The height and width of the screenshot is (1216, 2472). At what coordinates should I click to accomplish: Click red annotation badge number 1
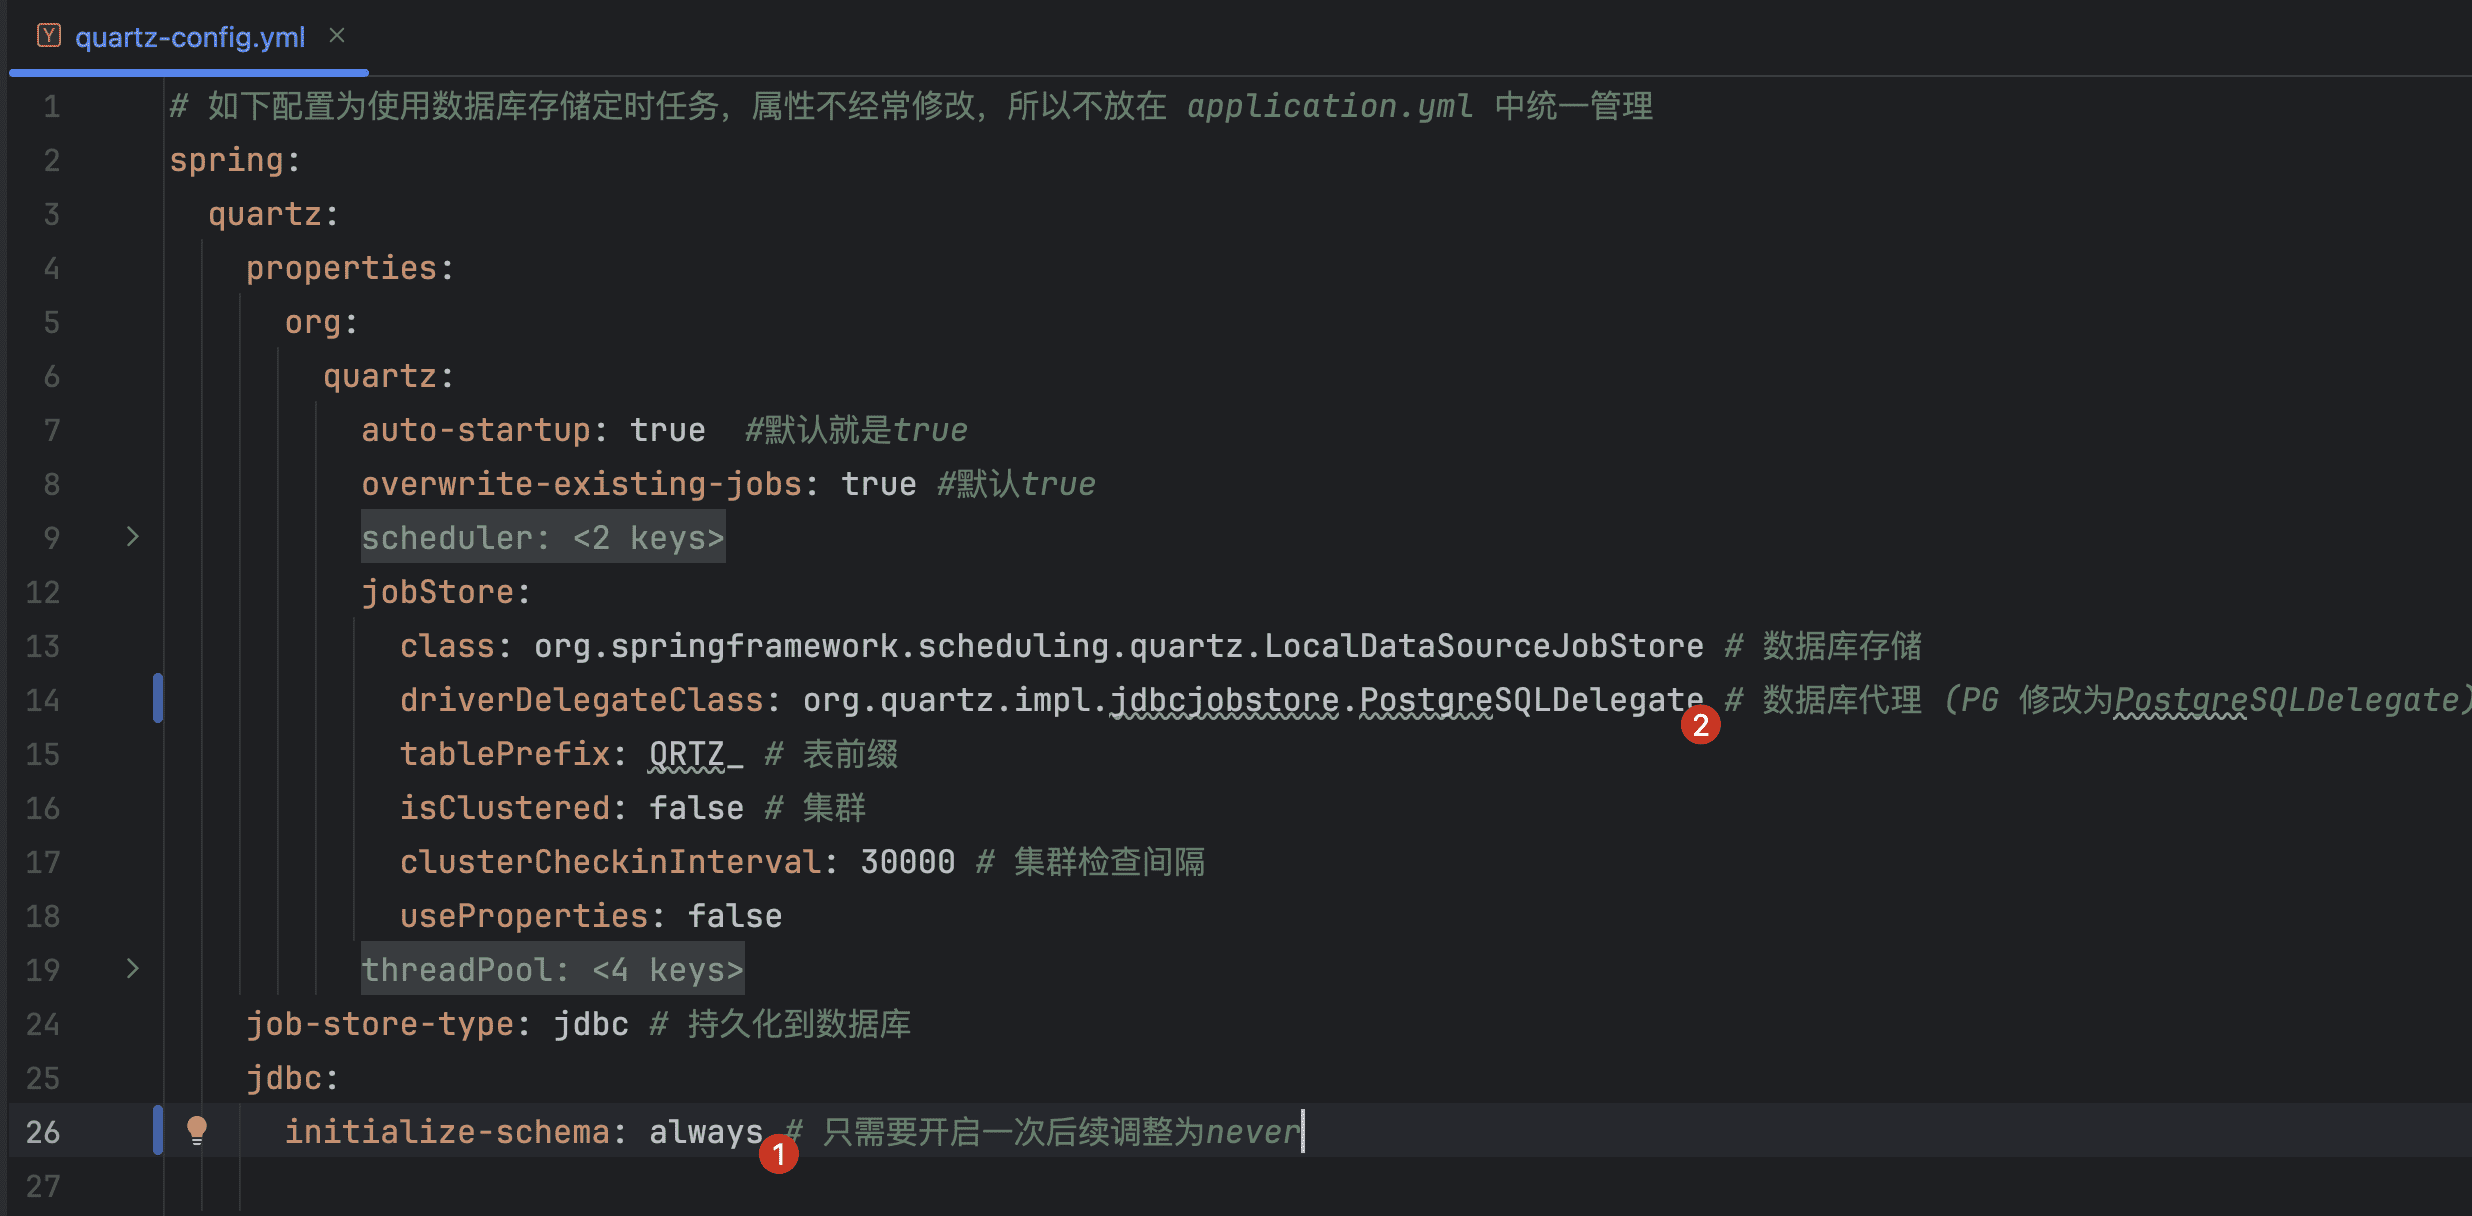(779, 1155)
